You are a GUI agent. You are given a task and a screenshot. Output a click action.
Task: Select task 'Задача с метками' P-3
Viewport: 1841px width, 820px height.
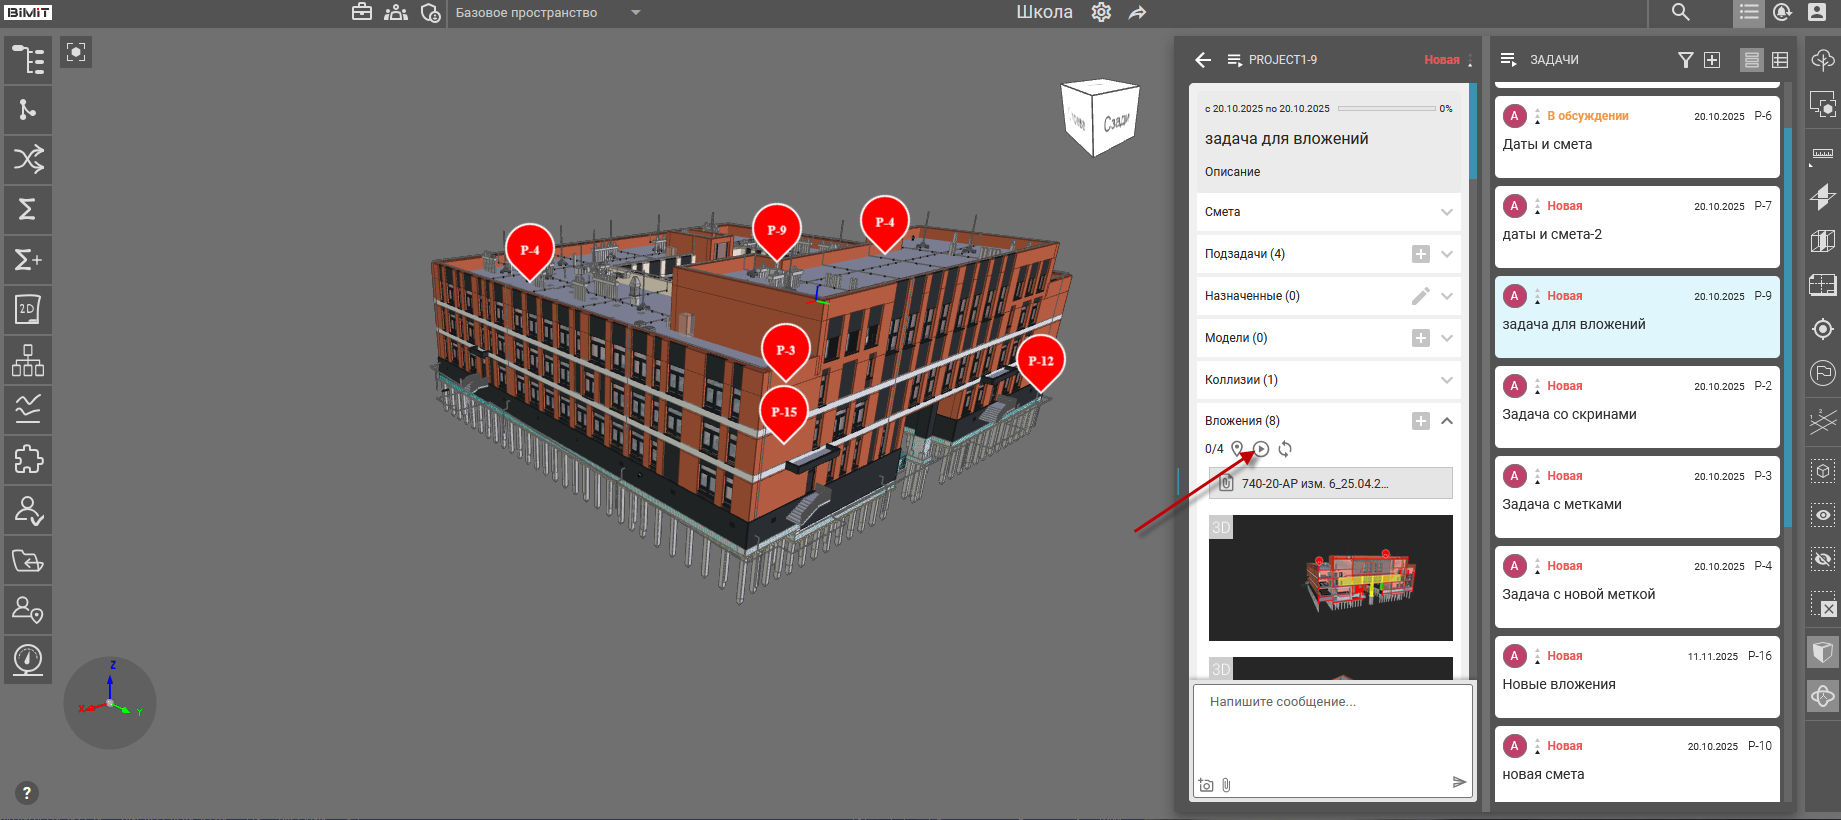tap(1636, 497)
